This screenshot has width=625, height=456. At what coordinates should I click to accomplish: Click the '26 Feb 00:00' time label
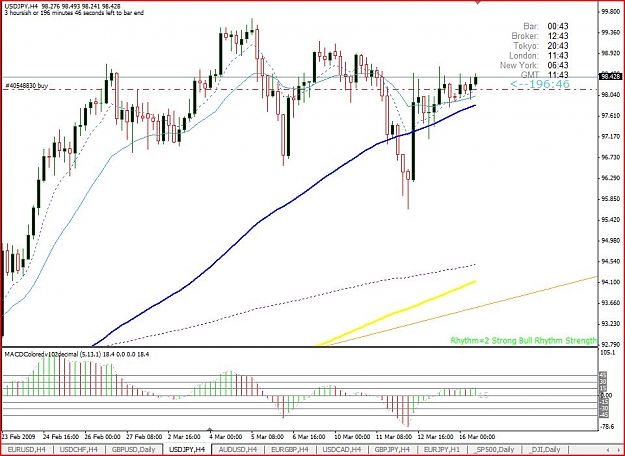[102, 436]
